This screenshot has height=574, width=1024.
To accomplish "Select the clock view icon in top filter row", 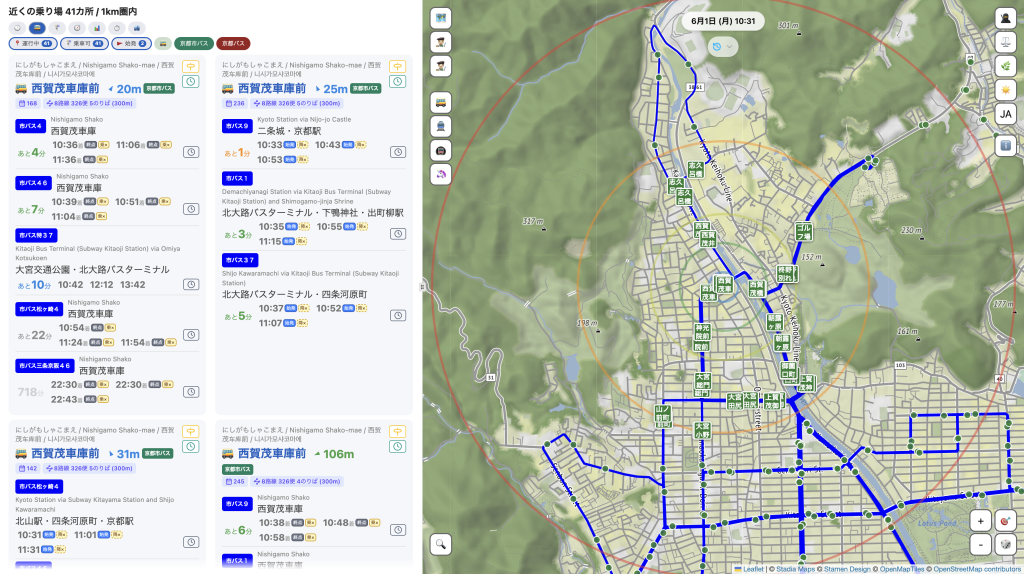I will 18,28.
